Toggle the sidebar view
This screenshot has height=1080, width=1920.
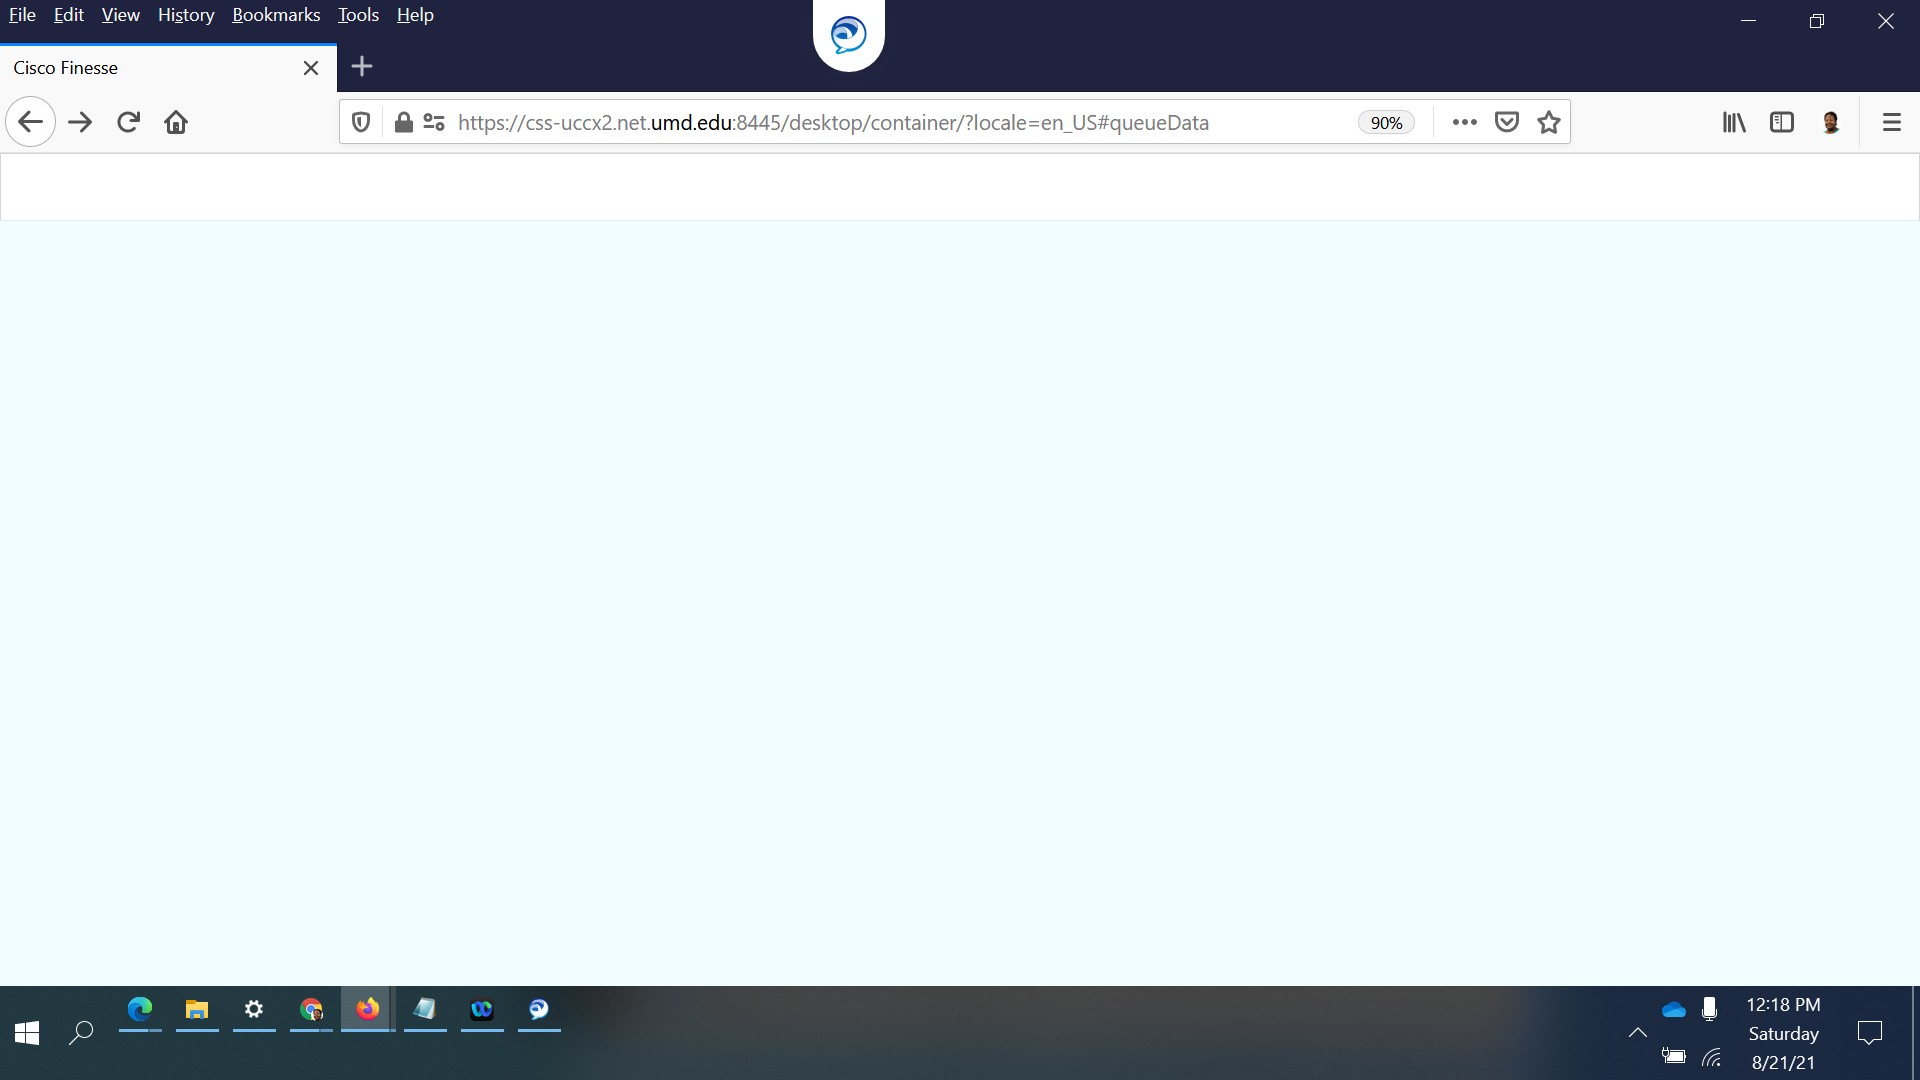[x=1782, y=122]
